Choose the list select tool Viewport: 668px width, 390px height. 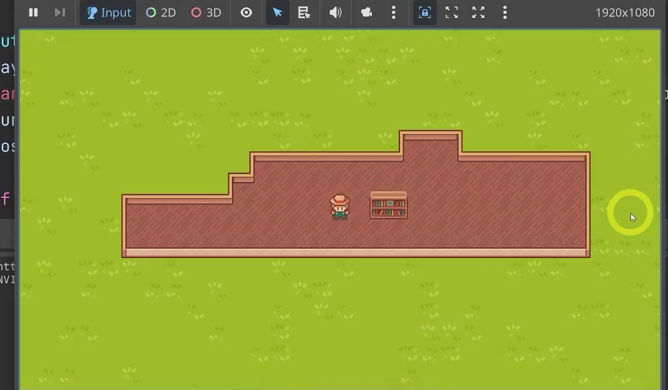[x=304, y=12]
